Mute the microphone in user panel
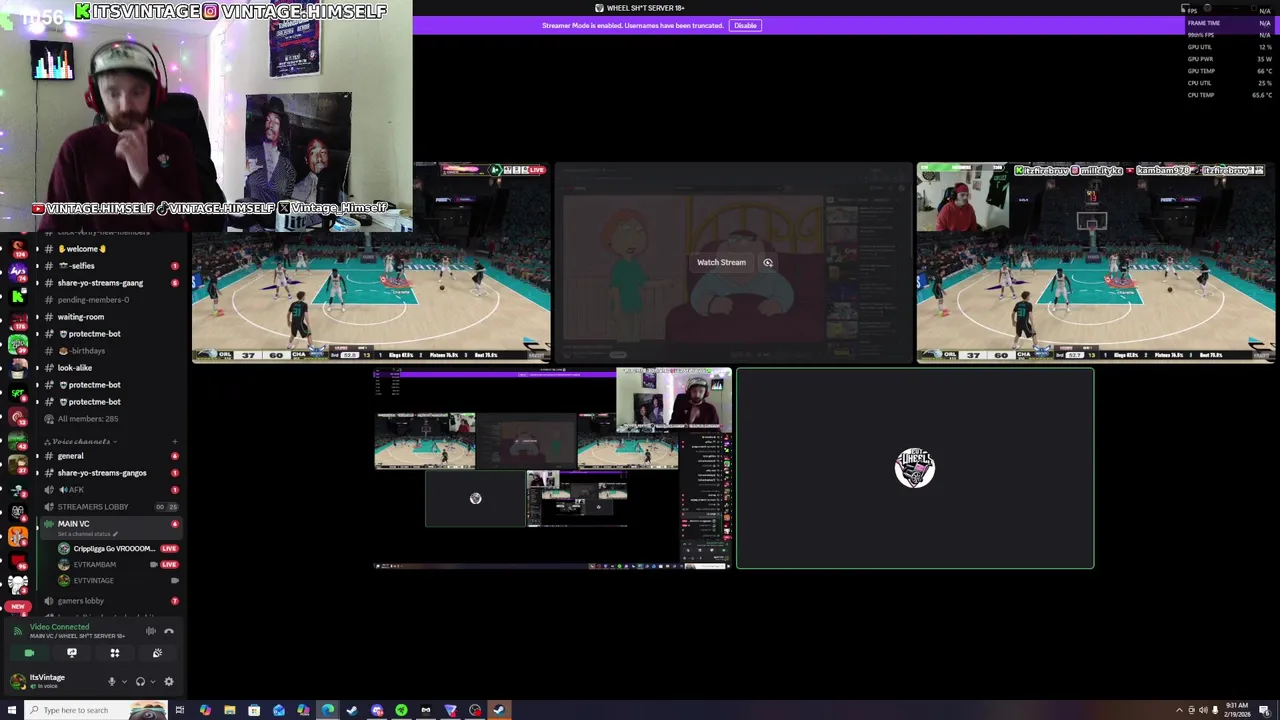1280x720 pixels. pos(112,682)
